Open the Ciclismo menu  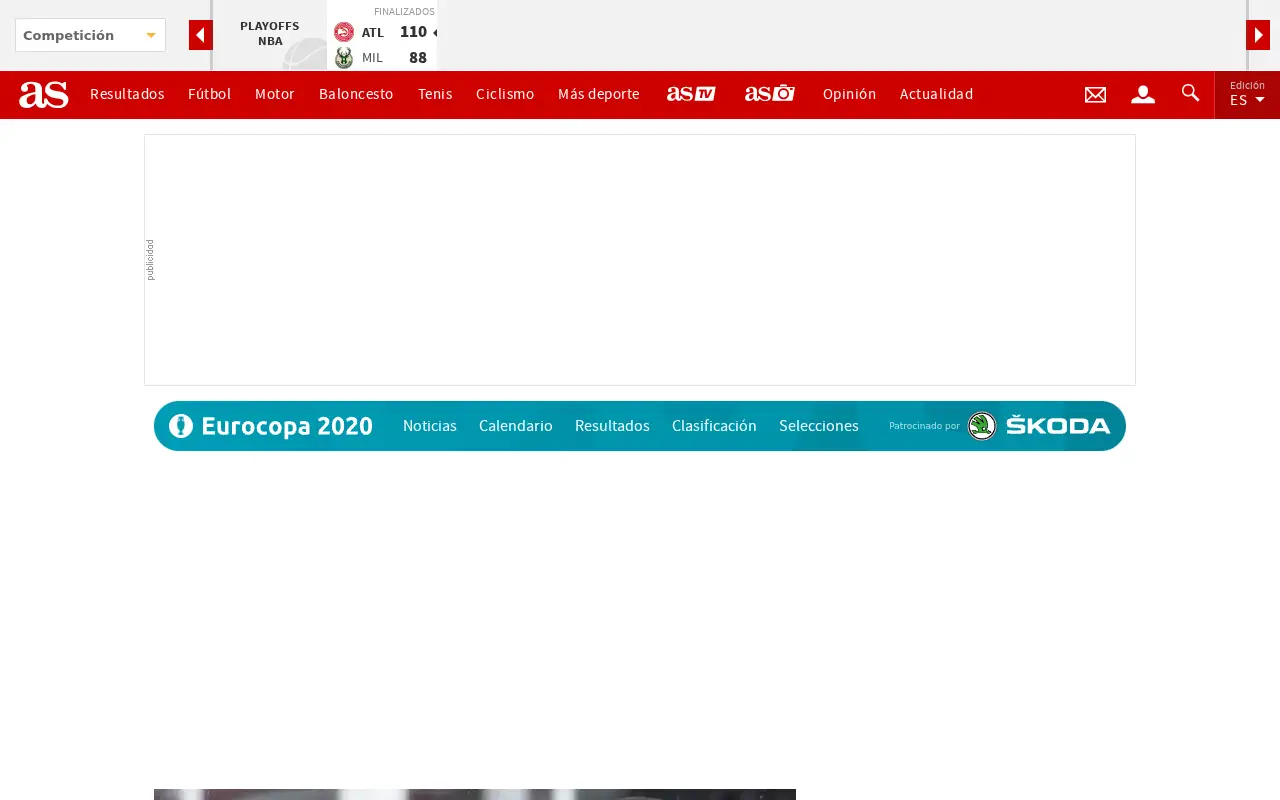(505, 94)
